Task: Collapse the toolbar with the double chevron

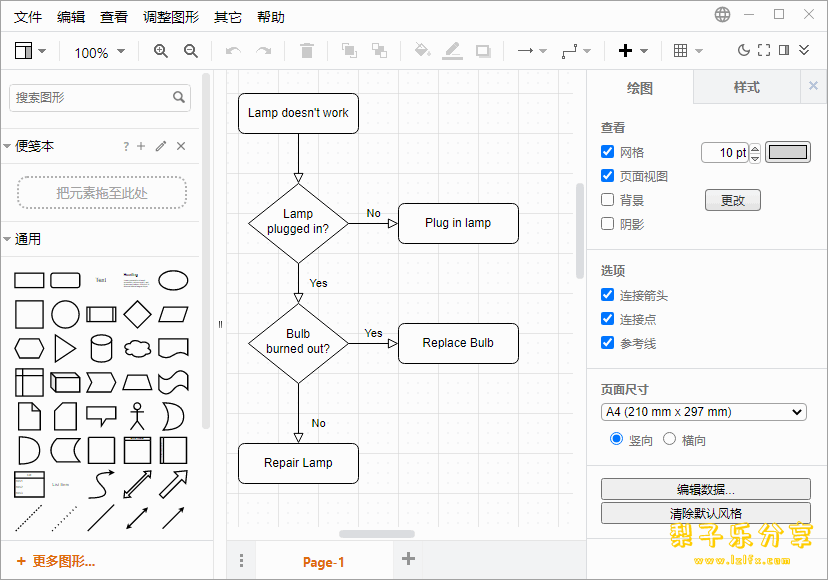Action: [804, 50]
